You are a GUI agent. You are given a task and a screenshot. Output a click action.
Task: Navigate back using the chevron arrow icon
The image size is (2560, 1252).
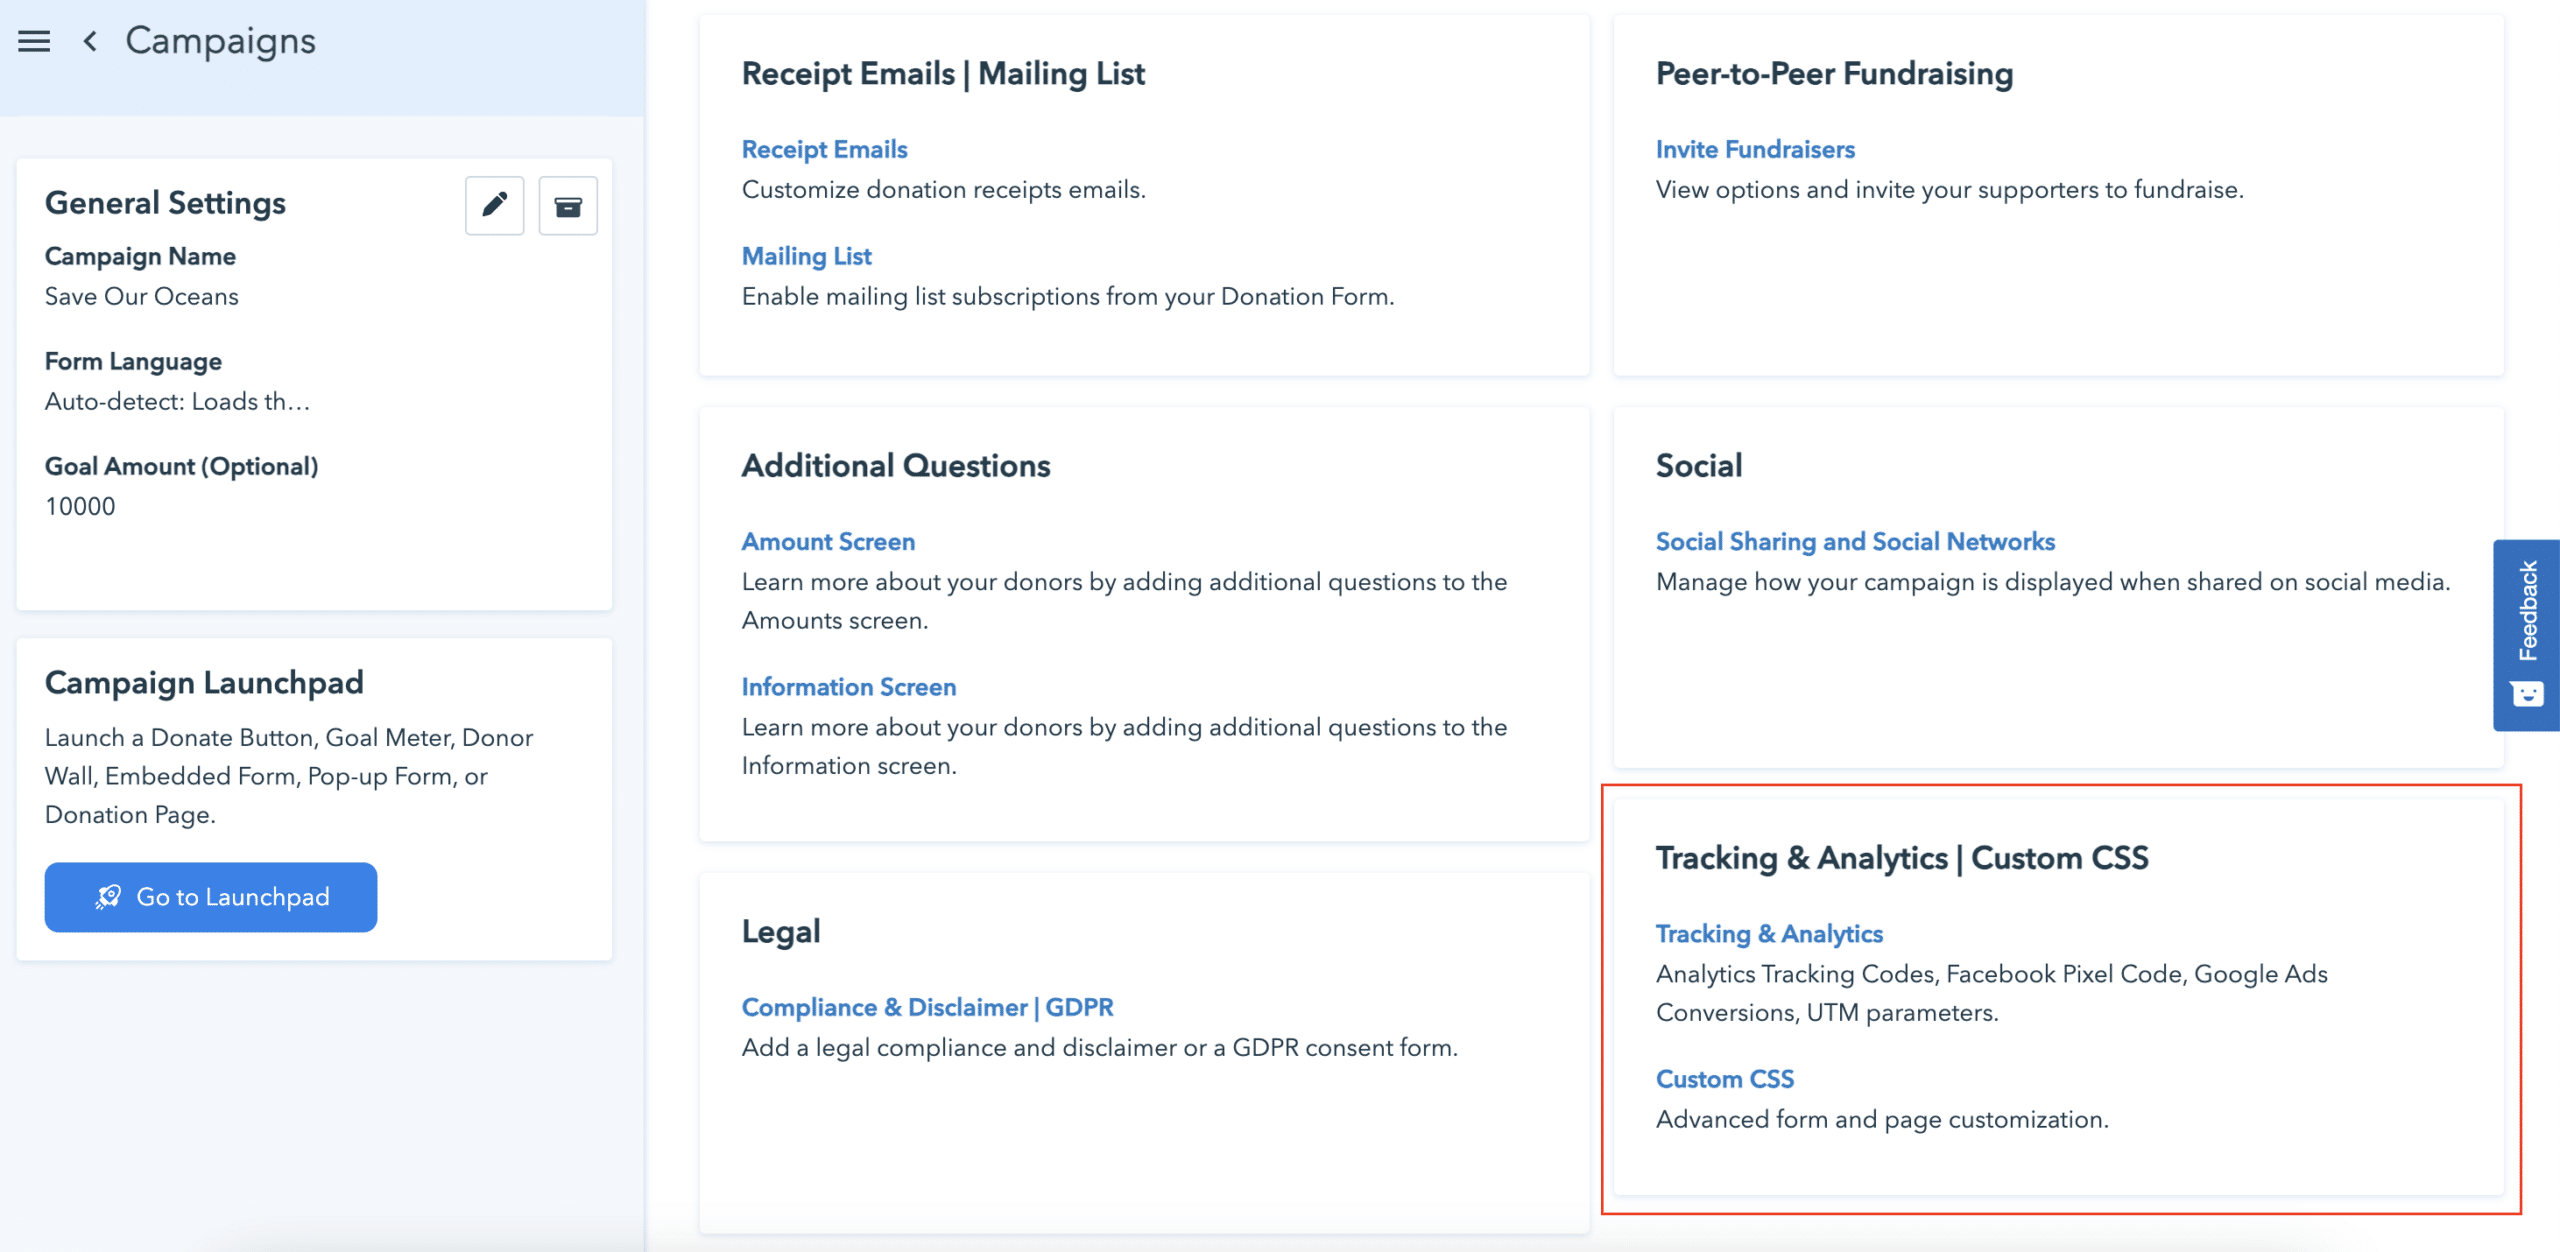coord(89,43)
